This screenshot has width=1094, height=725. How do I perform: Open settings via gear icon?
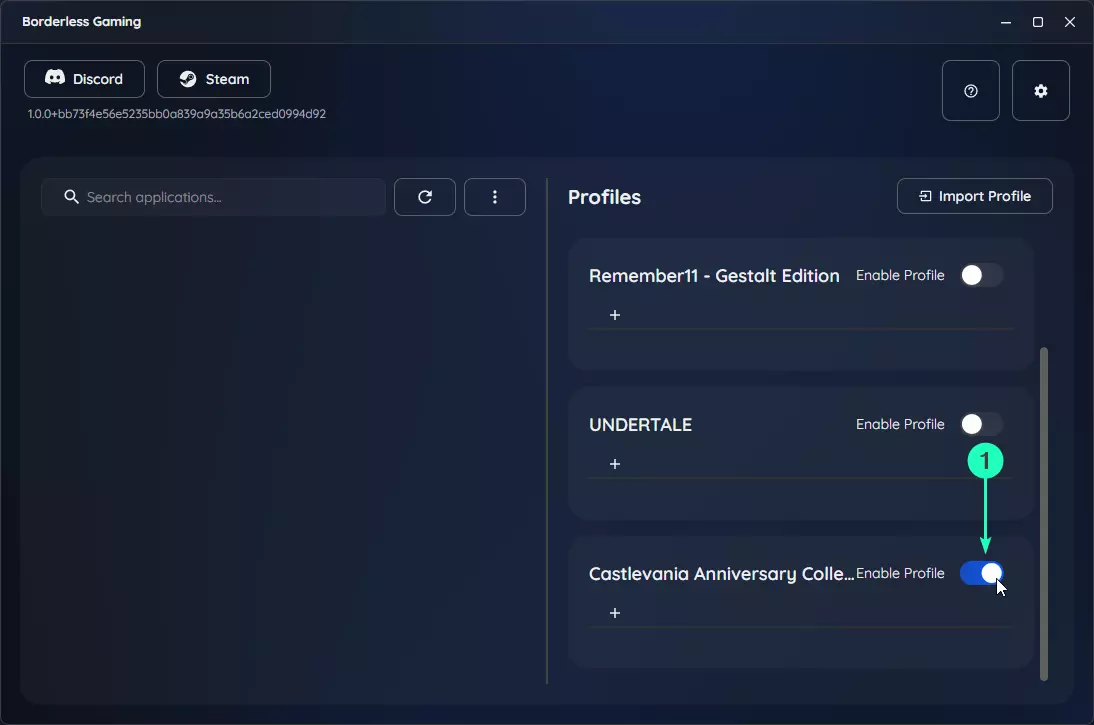(x=1040, y=91)
